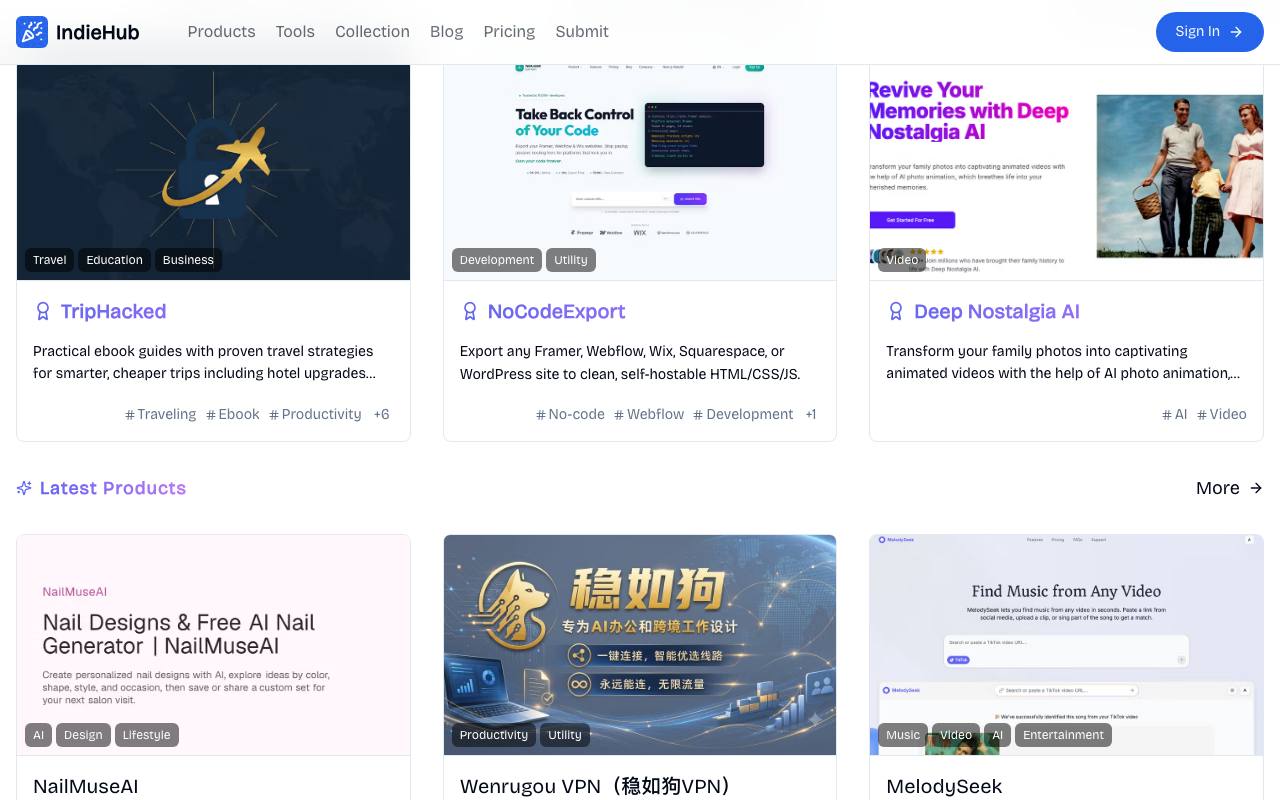Select the Video category badge on Deep Nostalgia AI
1280x800 pixels.
(902, 260)
